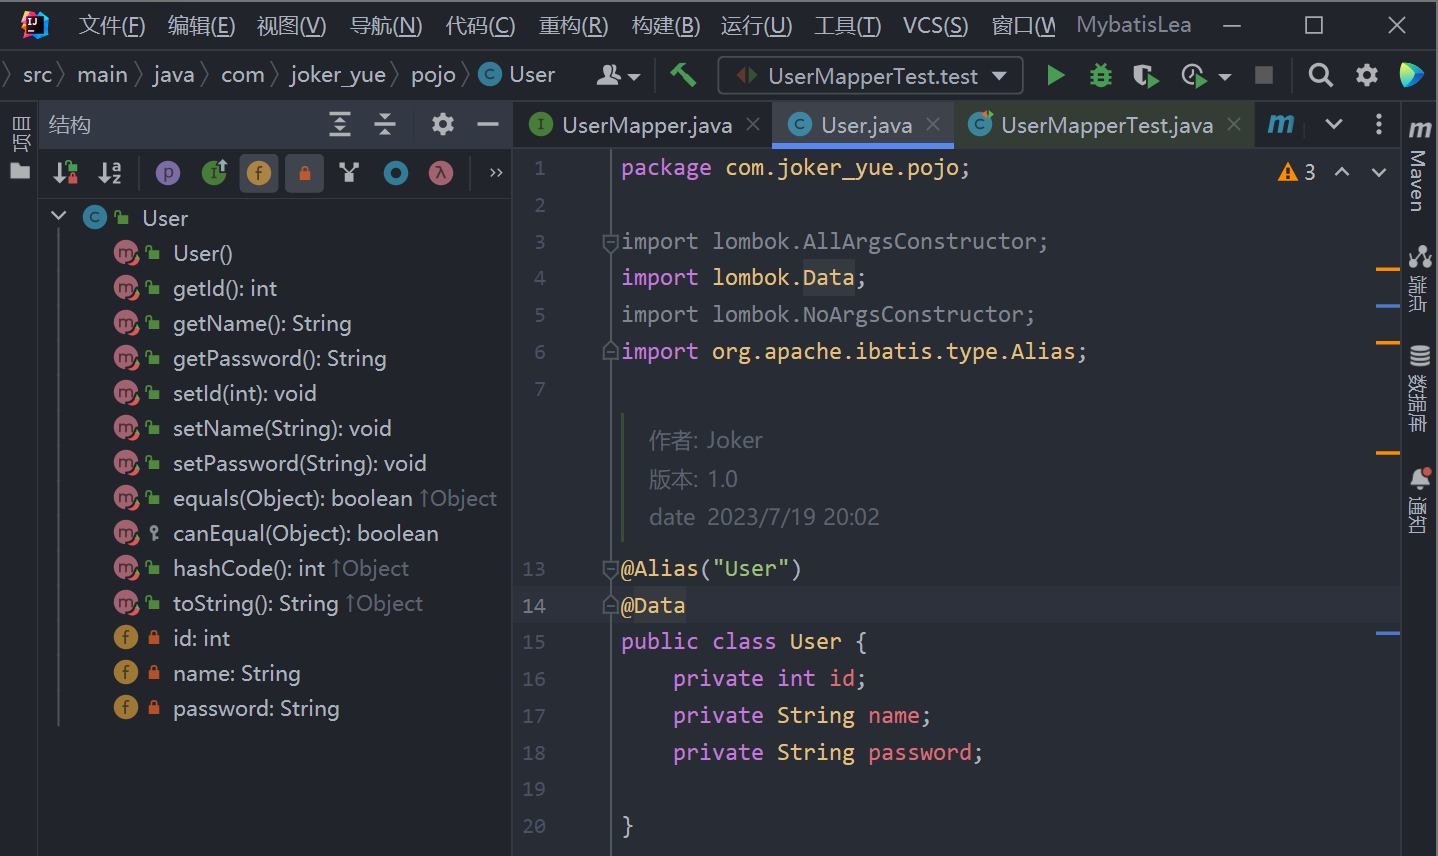Collapse all nodes in the Structure panel
Viewport: 1438px width, 856px height.
[385, 124]
